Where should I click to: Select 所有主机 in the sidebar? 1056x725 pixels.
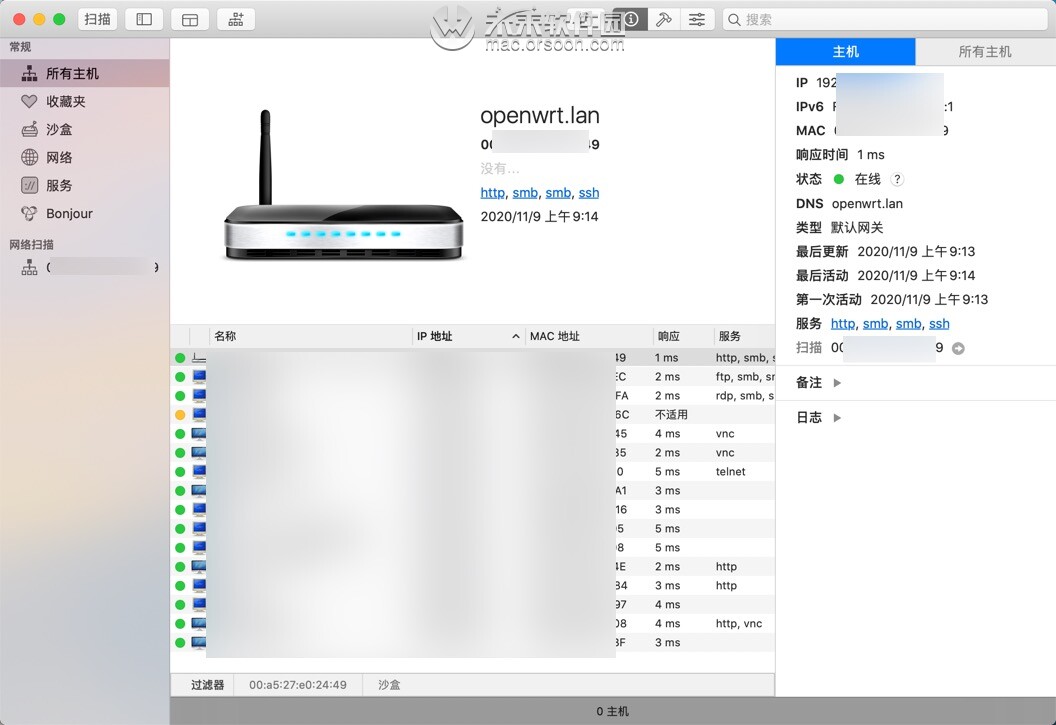click(85, 73)
